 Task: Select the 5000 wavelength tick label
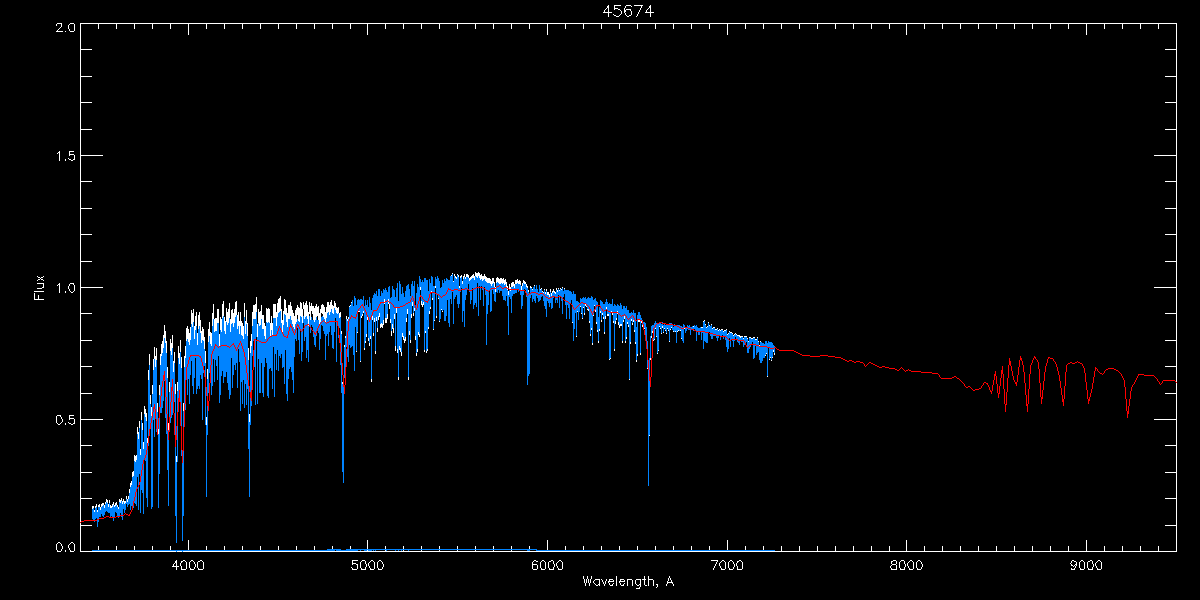pyautogui.click(x=368, y=564)
